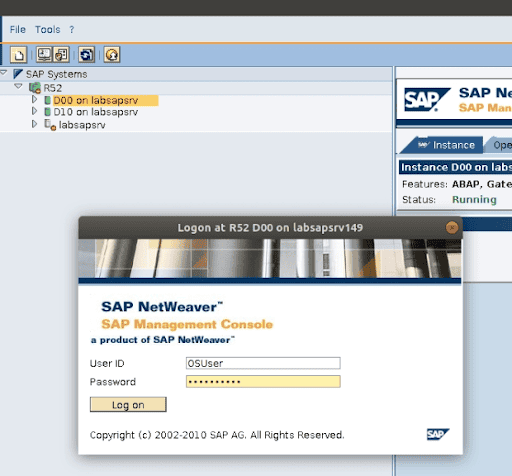The height and width of the screenshot is (476, 512).
Task: Click the User ID input field
Action: pyautogui.click(x=263, y=363)
